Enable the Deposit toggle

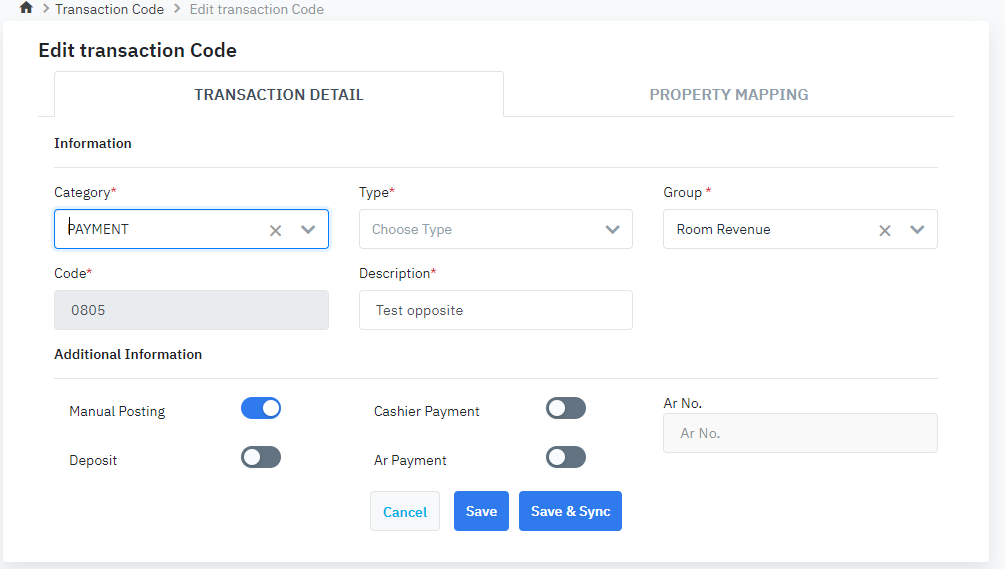click(261, 457)
